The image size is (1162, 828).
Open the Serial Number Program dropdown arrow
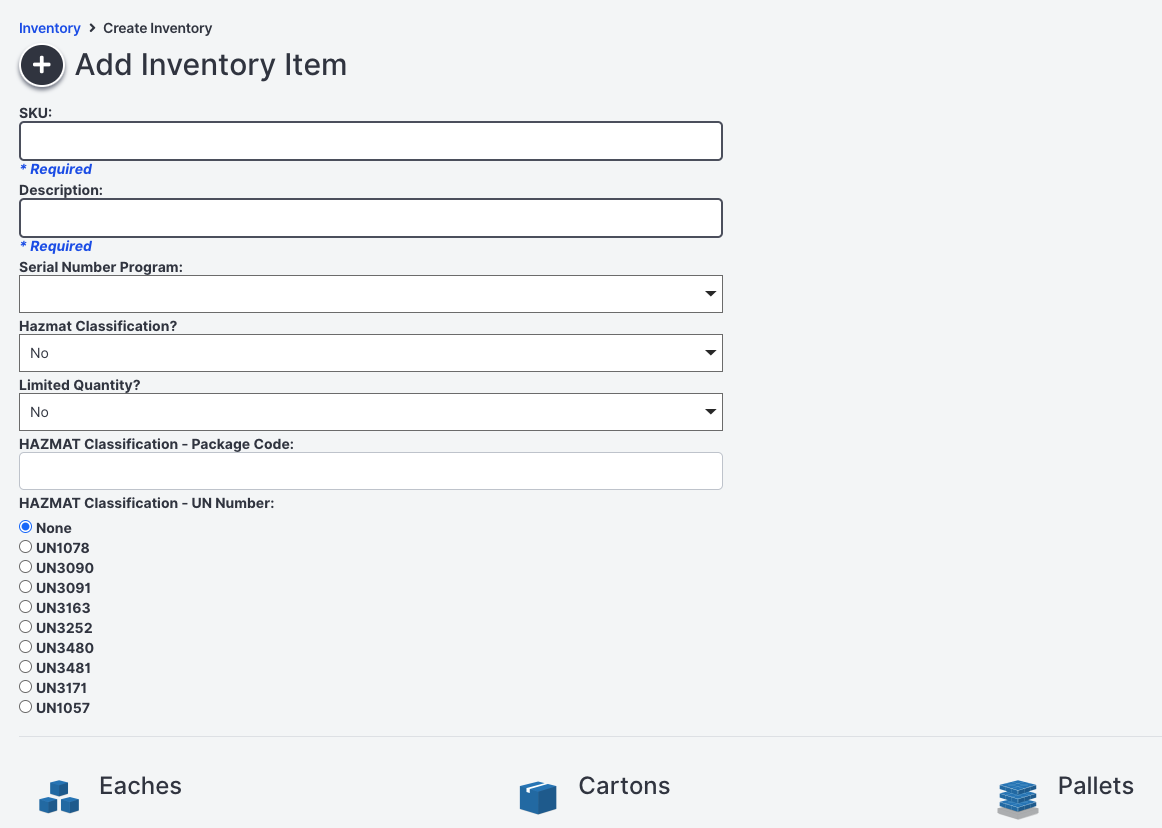point(709,294)
